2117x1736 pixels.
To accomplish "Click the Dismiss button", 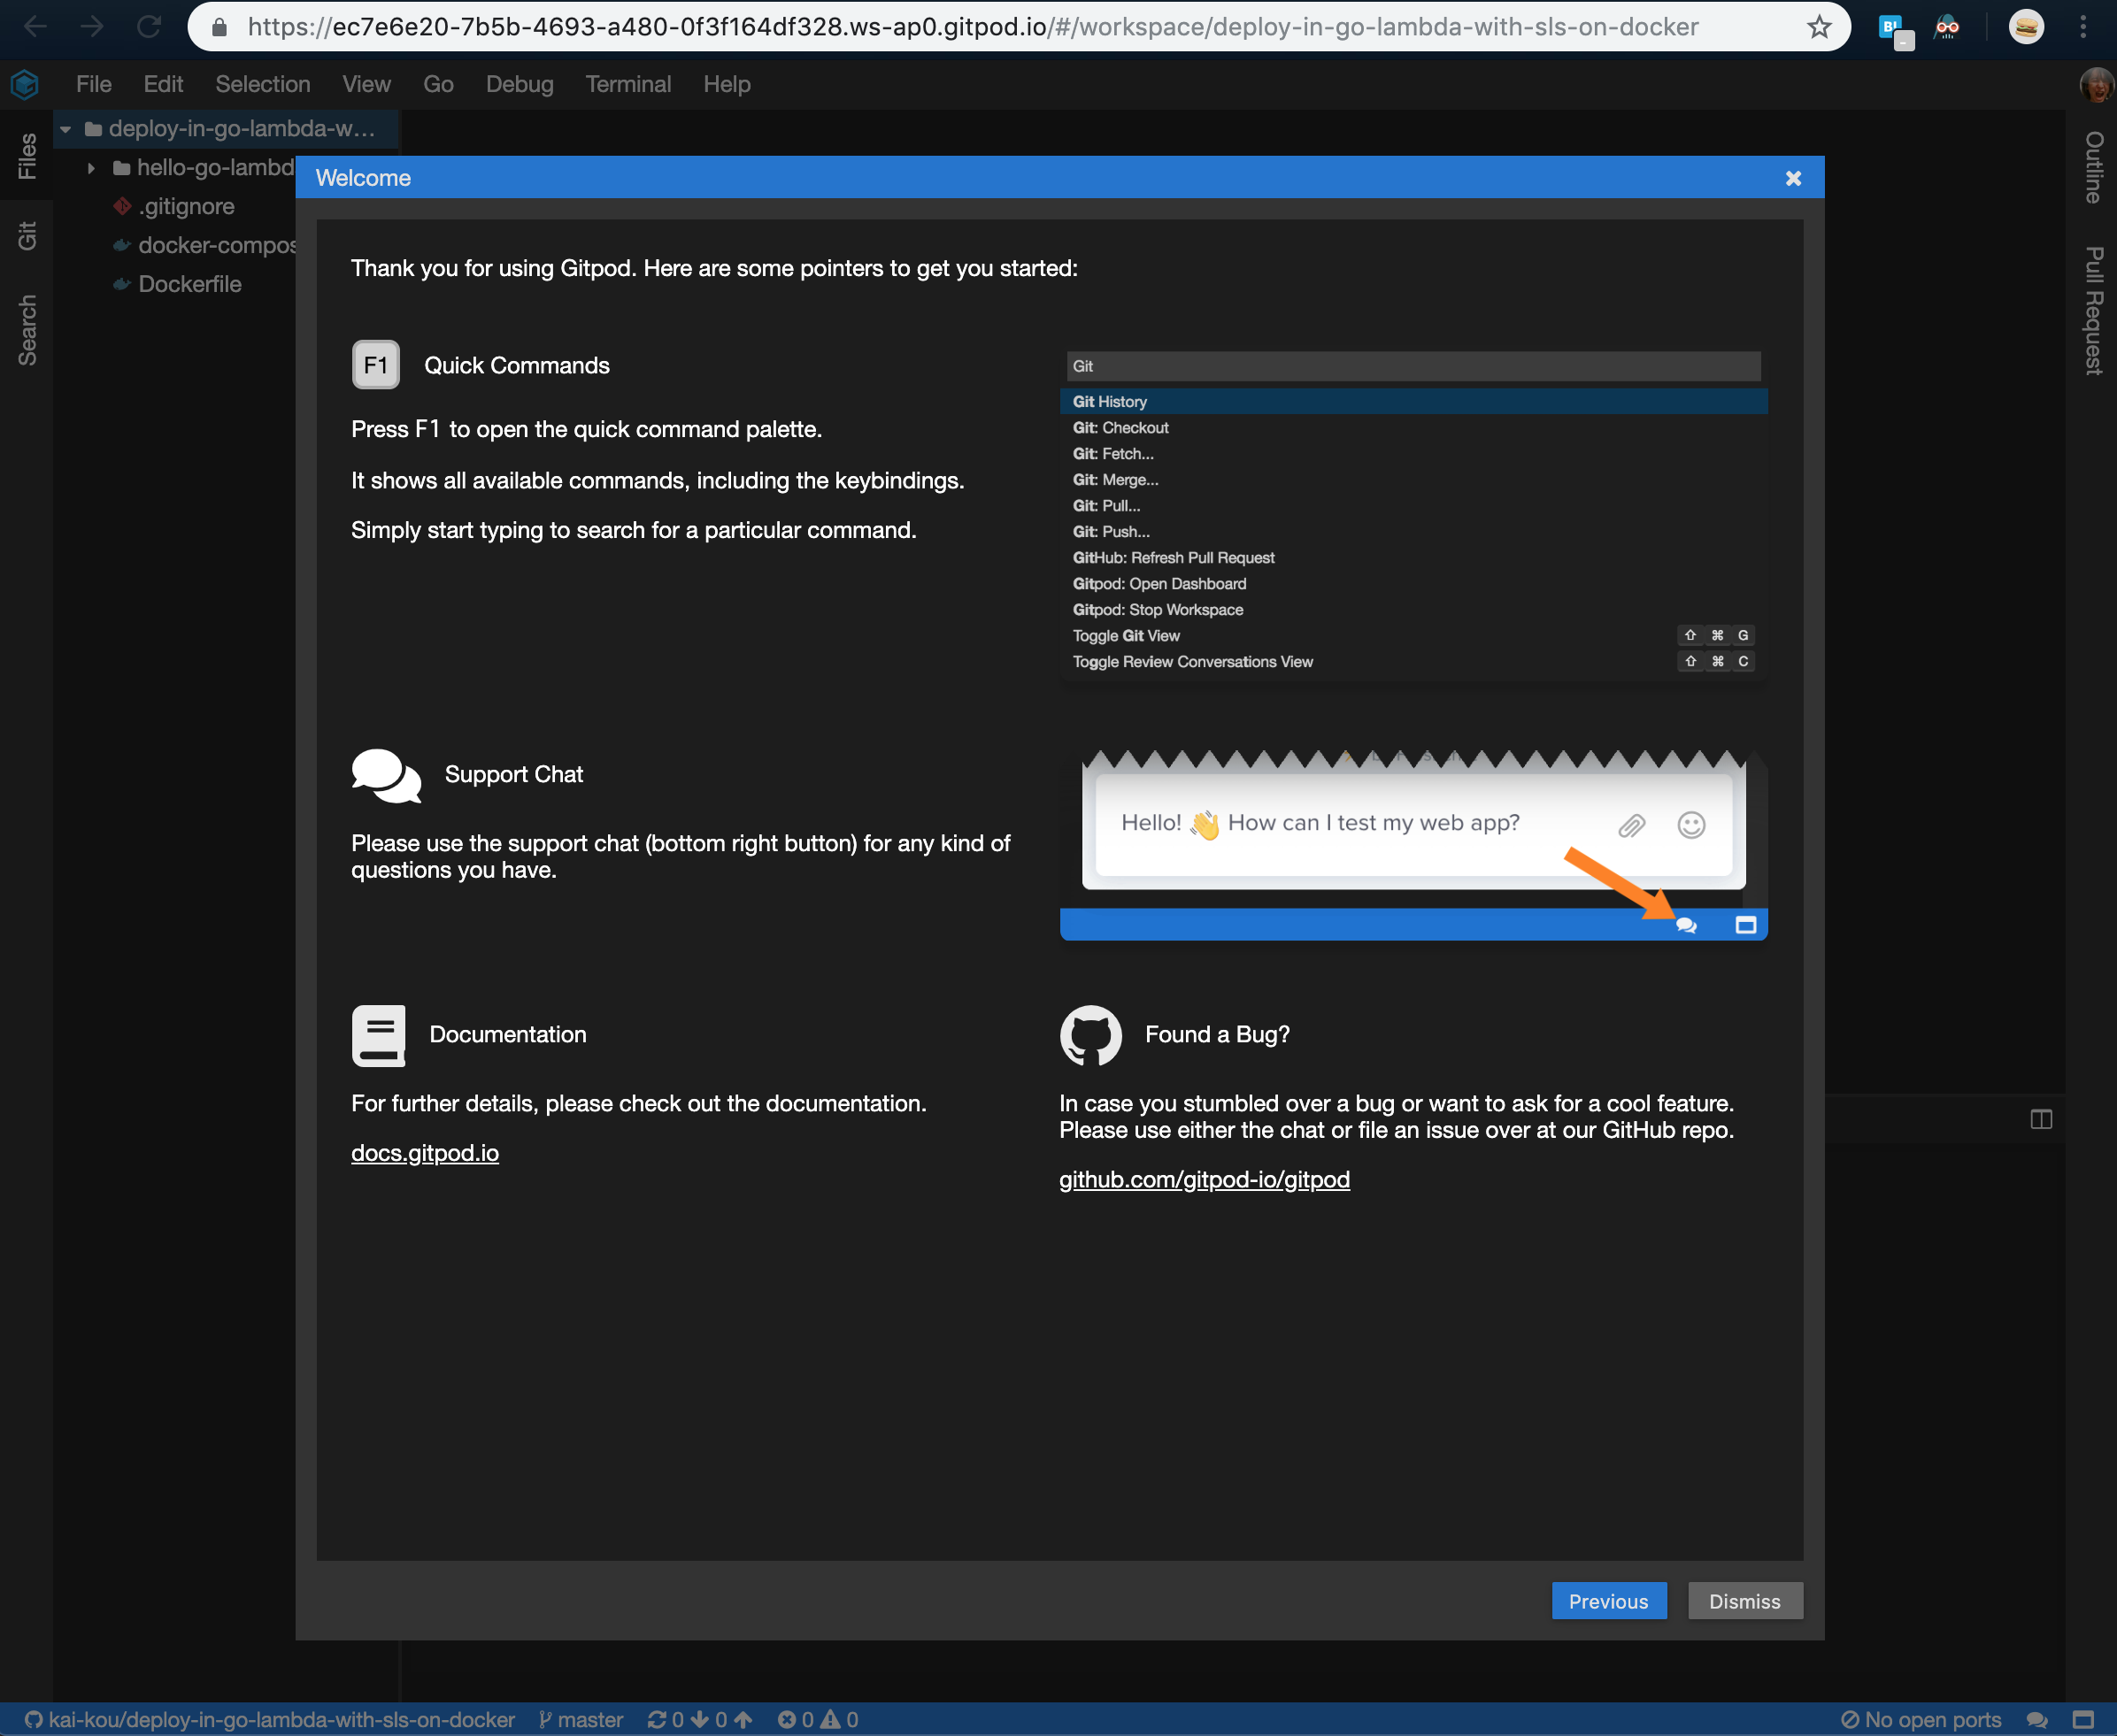I will point(1744,1601).
